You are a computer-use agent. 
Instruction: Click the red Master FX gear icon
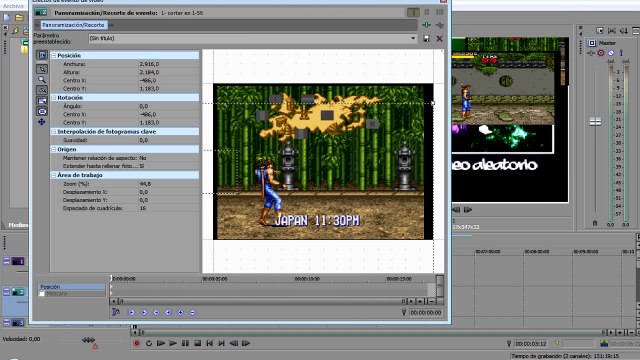point(601,53)
